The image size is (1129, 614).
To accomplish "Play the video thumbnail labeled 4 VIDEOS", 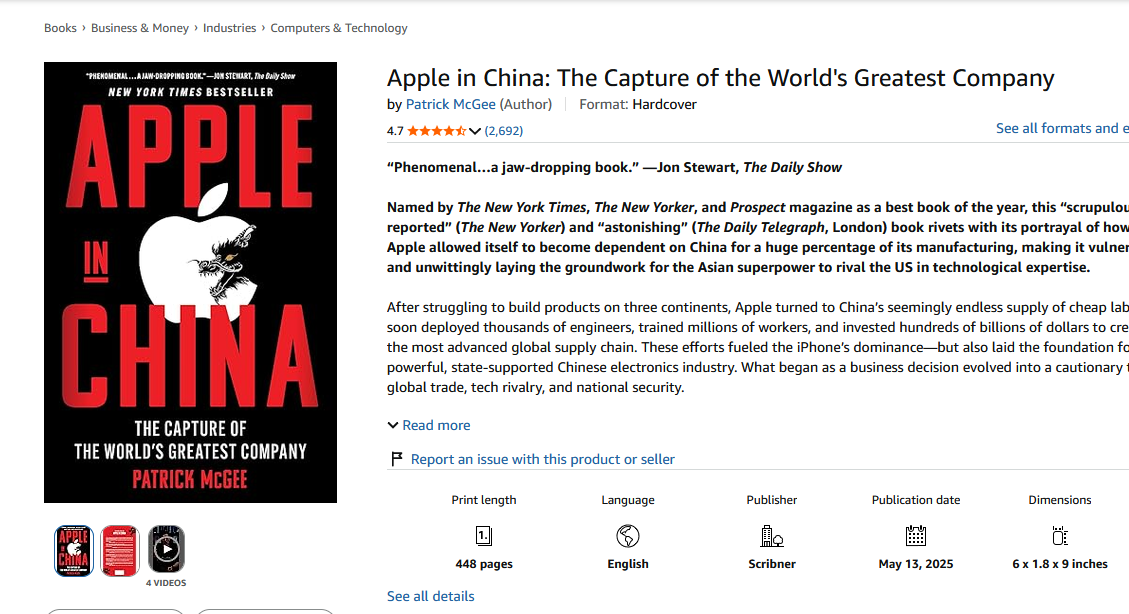I will (x=166, y=550).
